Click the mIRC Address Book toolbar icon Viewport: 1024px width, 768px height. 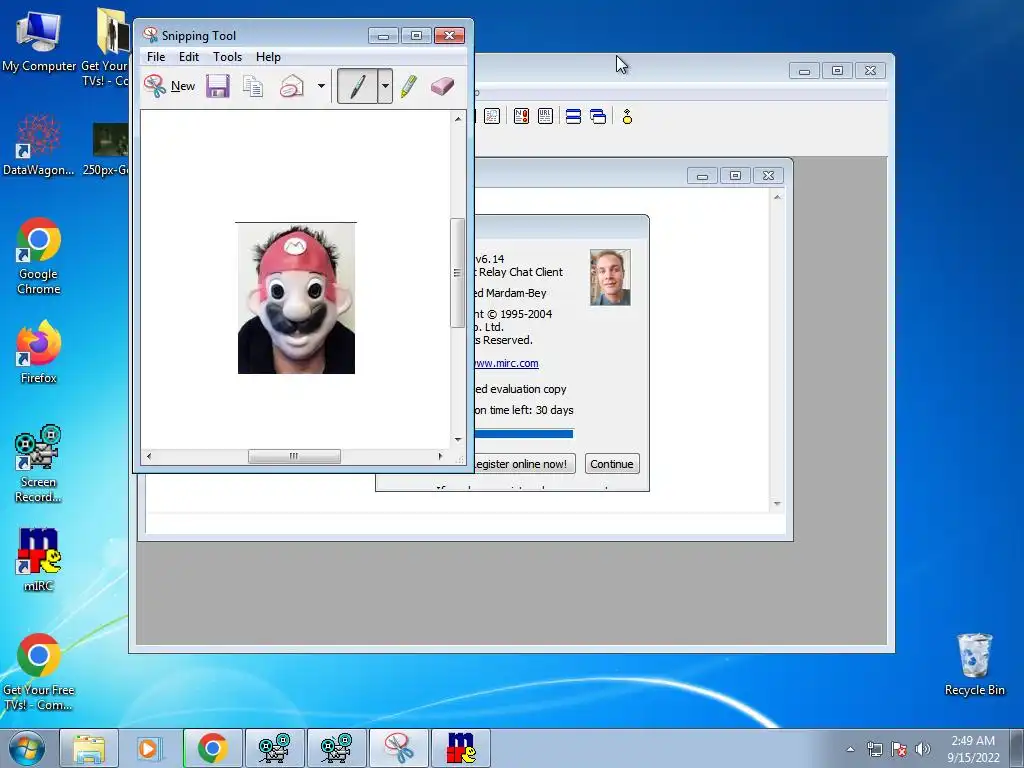491,116
